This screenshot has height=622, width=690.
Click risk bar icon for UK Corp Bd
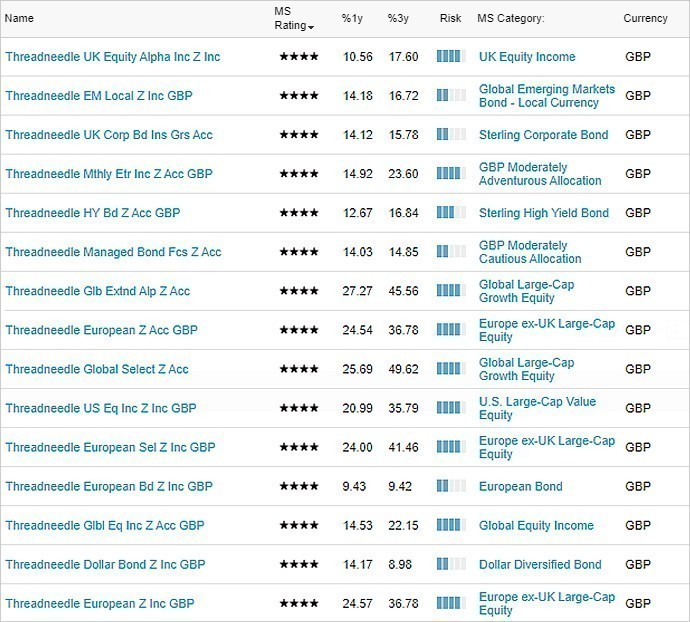(451, 134)
